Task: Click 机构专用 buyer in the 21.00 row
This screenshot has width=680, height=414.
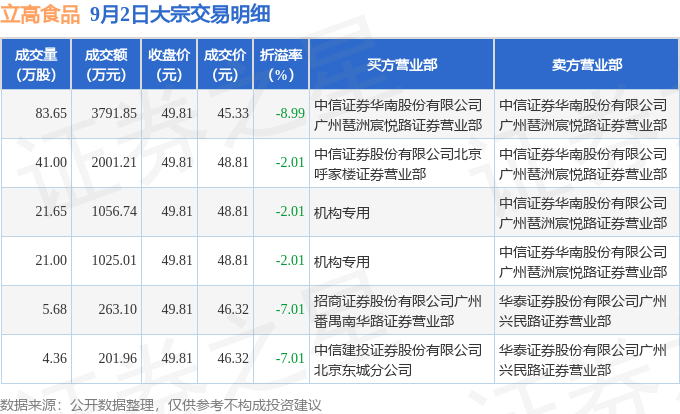Action: pos(342,262)
